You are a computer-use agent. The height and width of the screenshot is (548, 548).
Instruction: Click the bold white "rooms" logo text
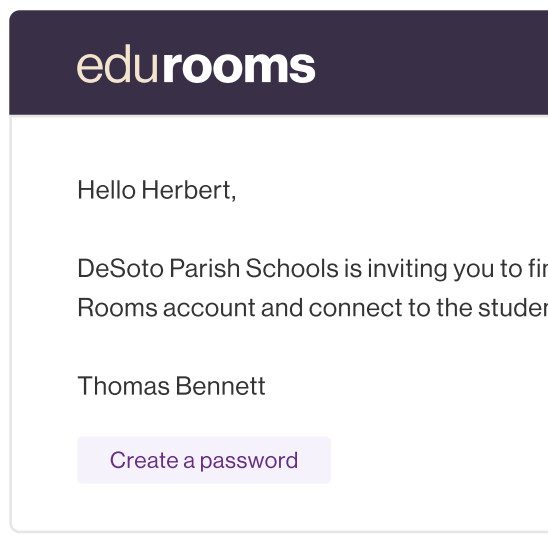pos(239,67)
